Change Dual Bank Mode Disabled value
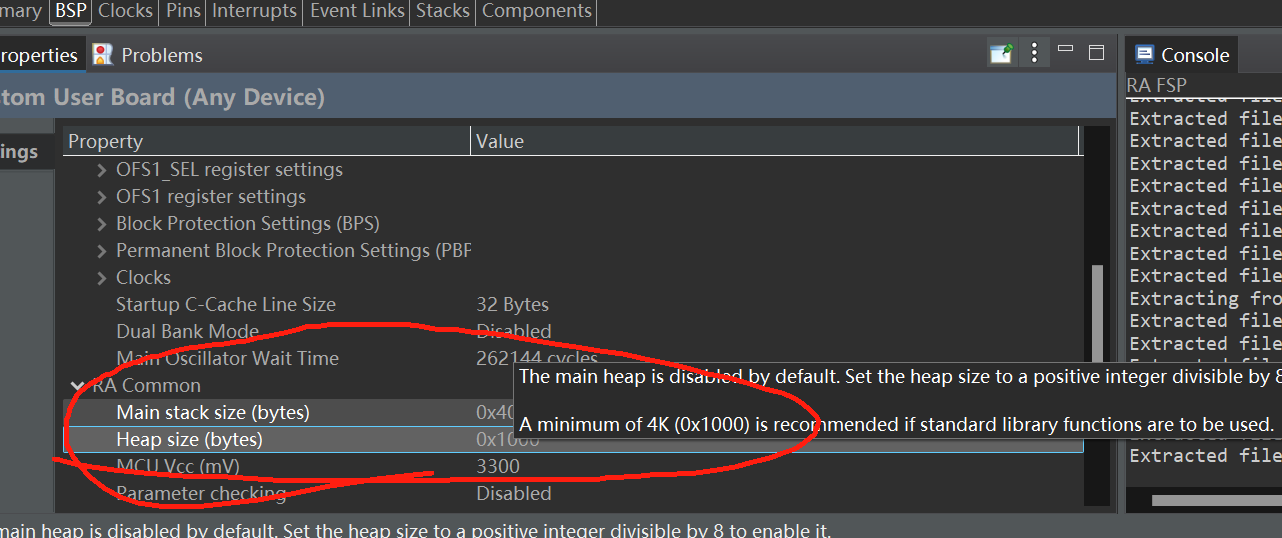This screenshot has height=538, width=1282. (x=513, y=331)
